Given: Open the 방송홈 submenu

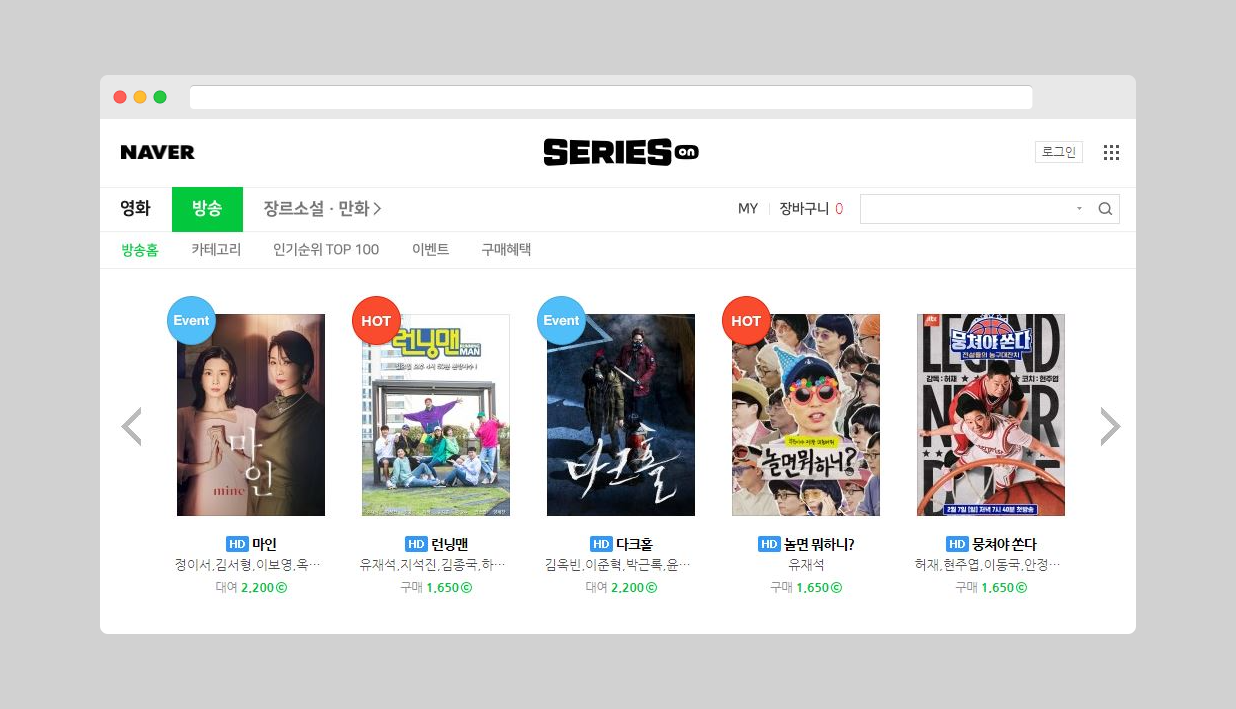Looking at the screenshot, I should pyautogui.click(x=140, y=250).
